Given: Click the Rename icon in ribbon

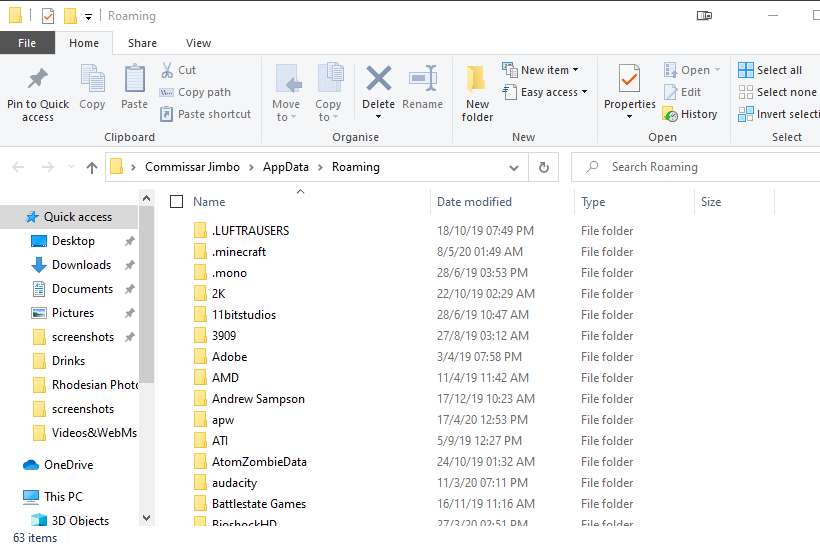Looking at the screenshot, I should (x=423, y=78).
